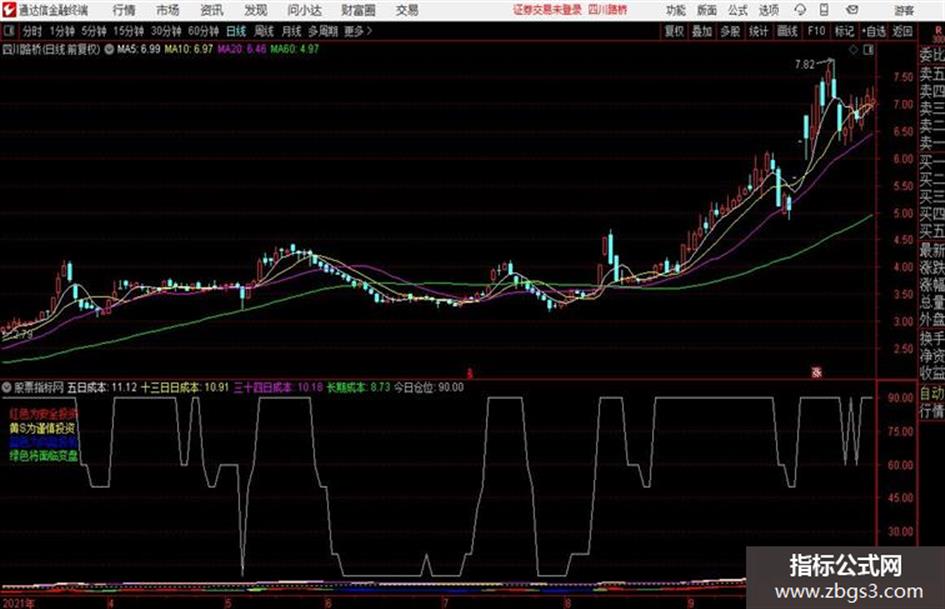Click the panel toggle icon before 分时
The width and height of the screenshot is (945, 609).
[8, 31]
